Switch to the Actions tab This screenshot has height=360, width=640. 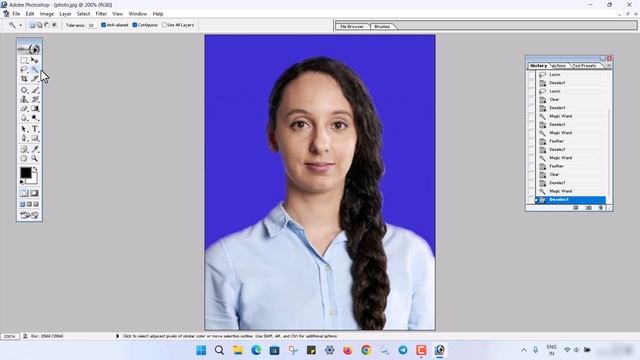tap(559, 65)
